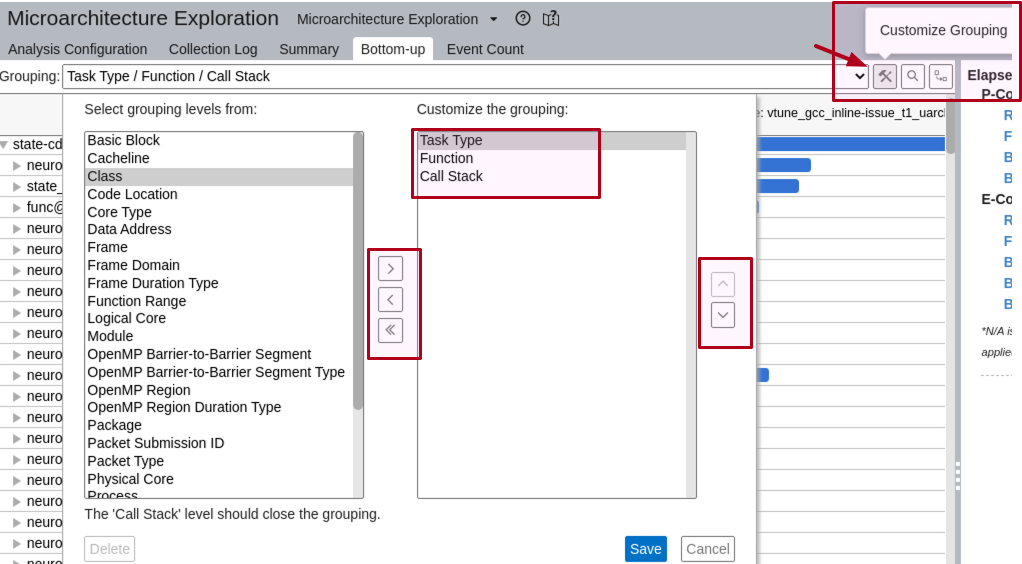Move grouping level down with down arrow

[722, 315]
